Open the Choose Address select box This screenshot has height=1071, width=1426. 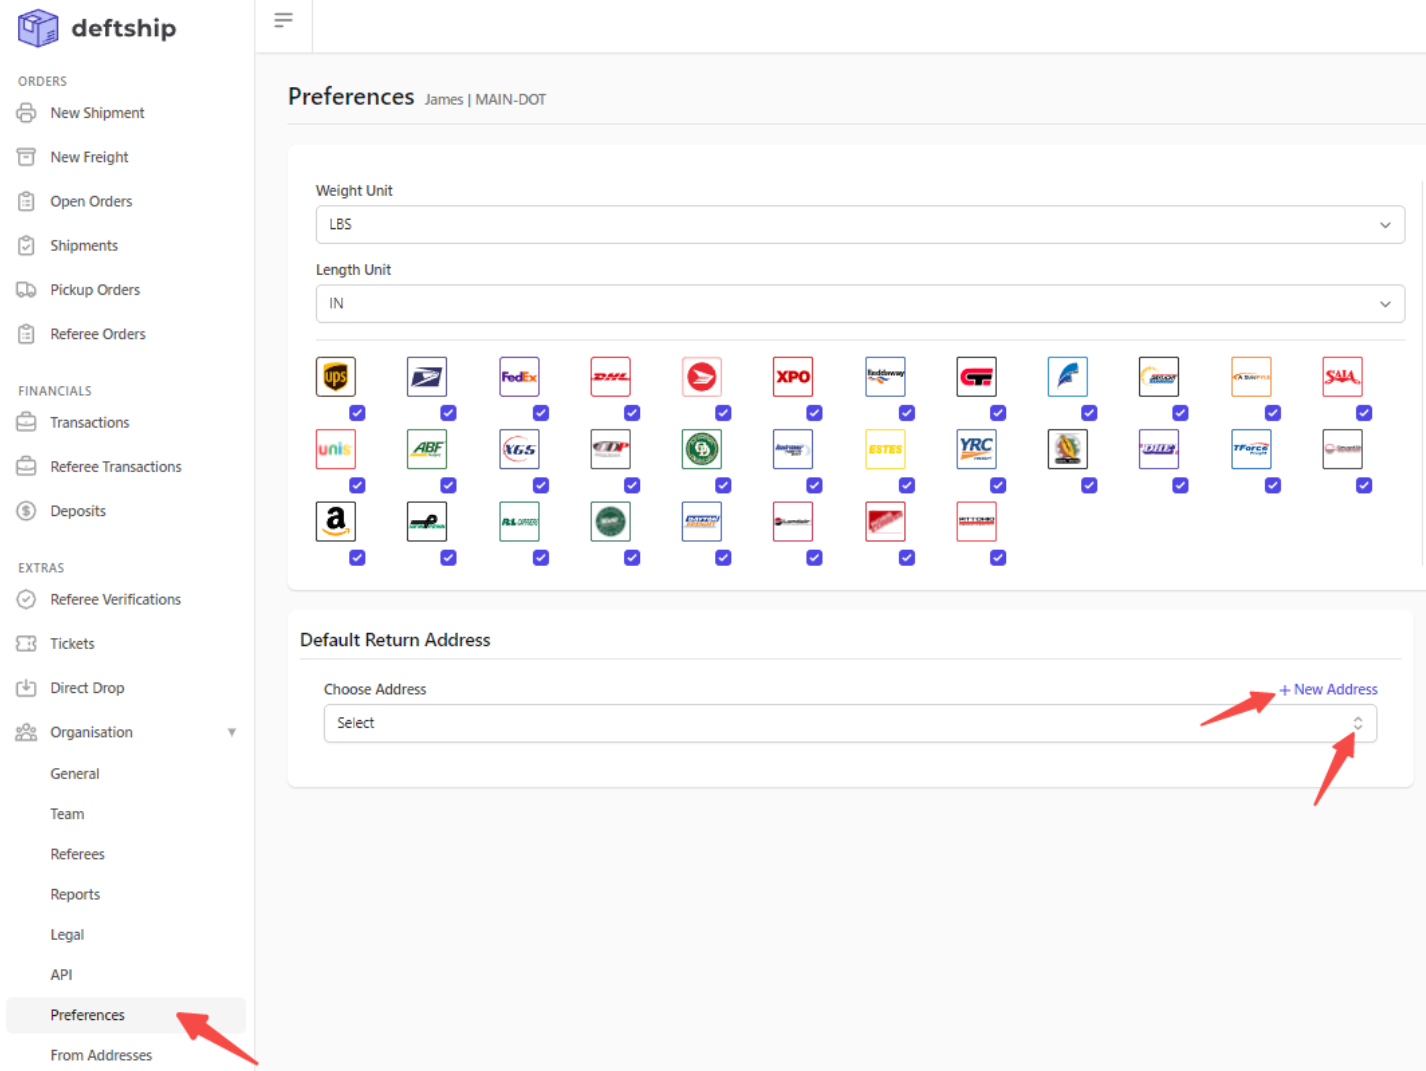850,723
